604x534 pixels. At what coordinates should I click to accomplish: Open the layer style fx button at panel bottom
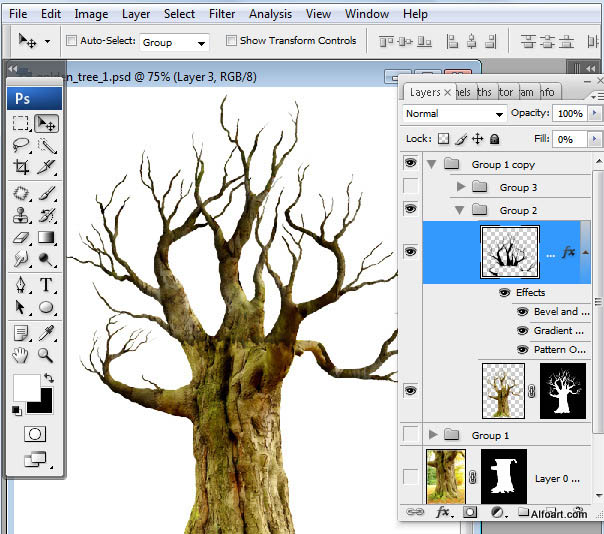(x=442, y=512)
